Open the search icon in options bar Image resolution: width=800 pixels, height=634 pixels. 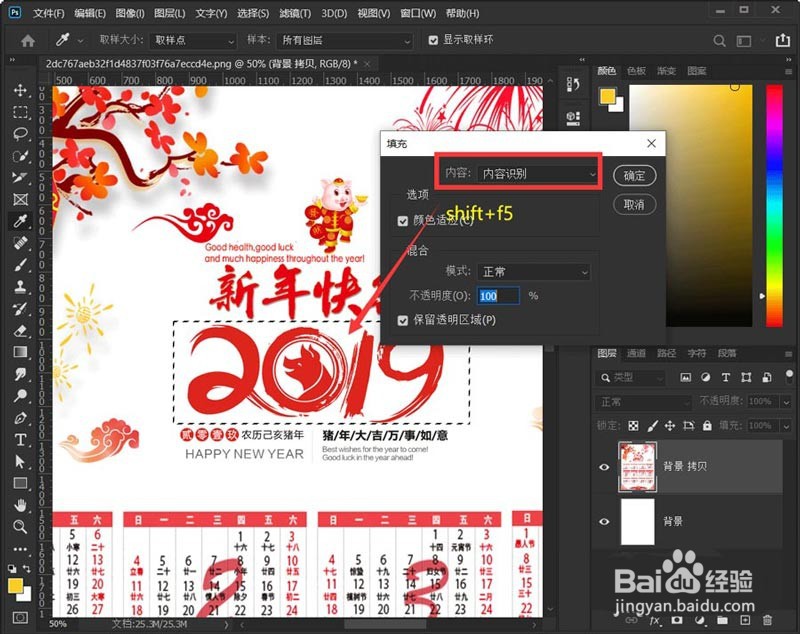point(719,41)
